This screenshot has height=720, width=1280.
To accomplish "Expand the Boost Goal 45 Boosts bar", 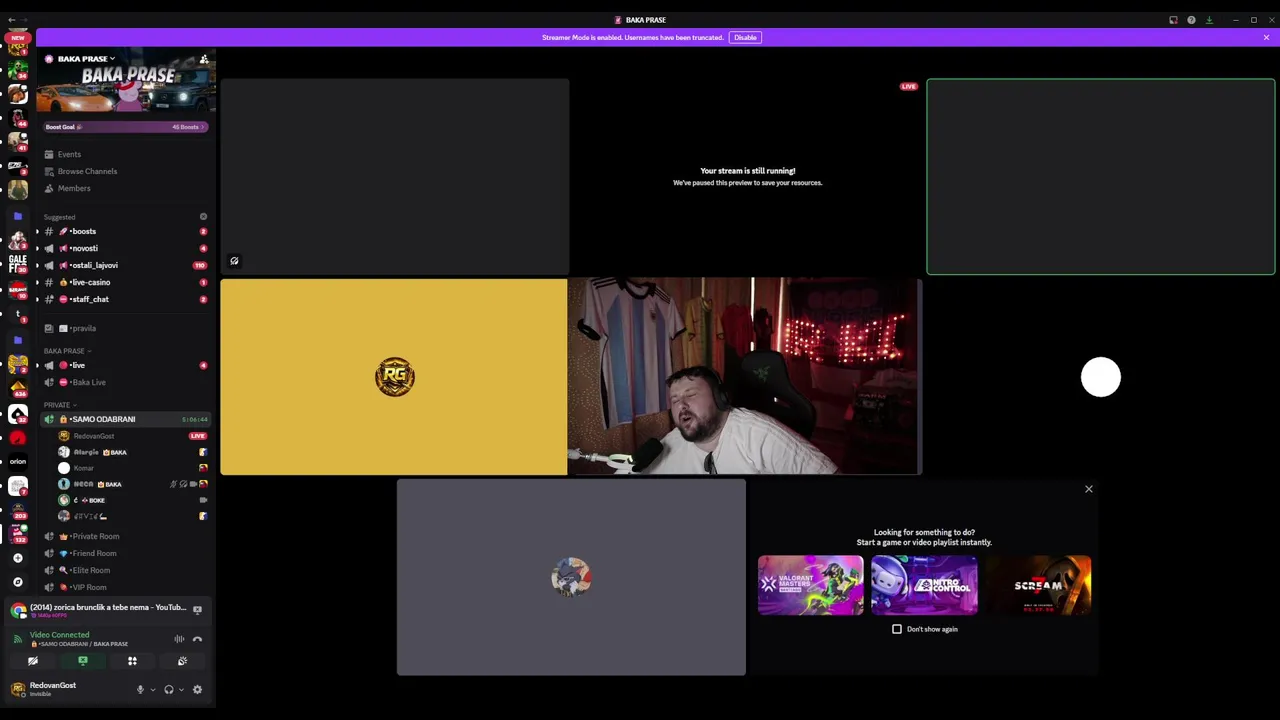I will 125,127.
